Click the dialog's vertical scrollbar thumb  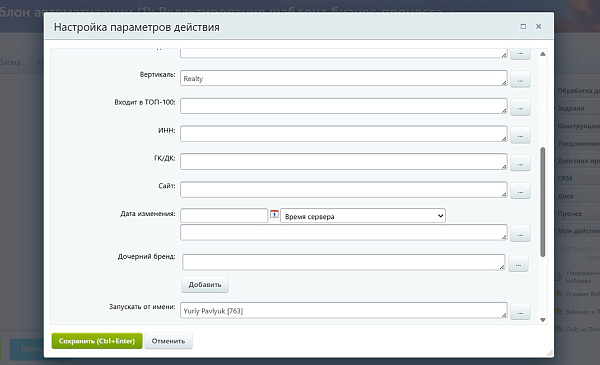pyautogui.click(x=543, y=202)
